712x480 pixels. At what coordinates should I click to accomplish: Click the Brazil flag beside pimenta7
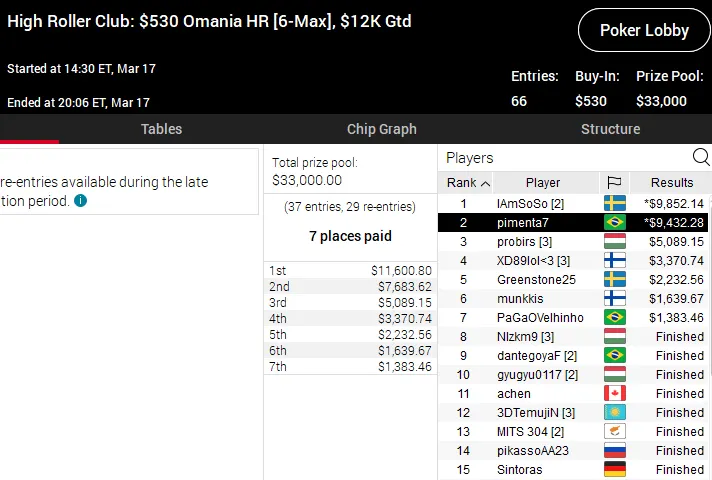[614, 223]
